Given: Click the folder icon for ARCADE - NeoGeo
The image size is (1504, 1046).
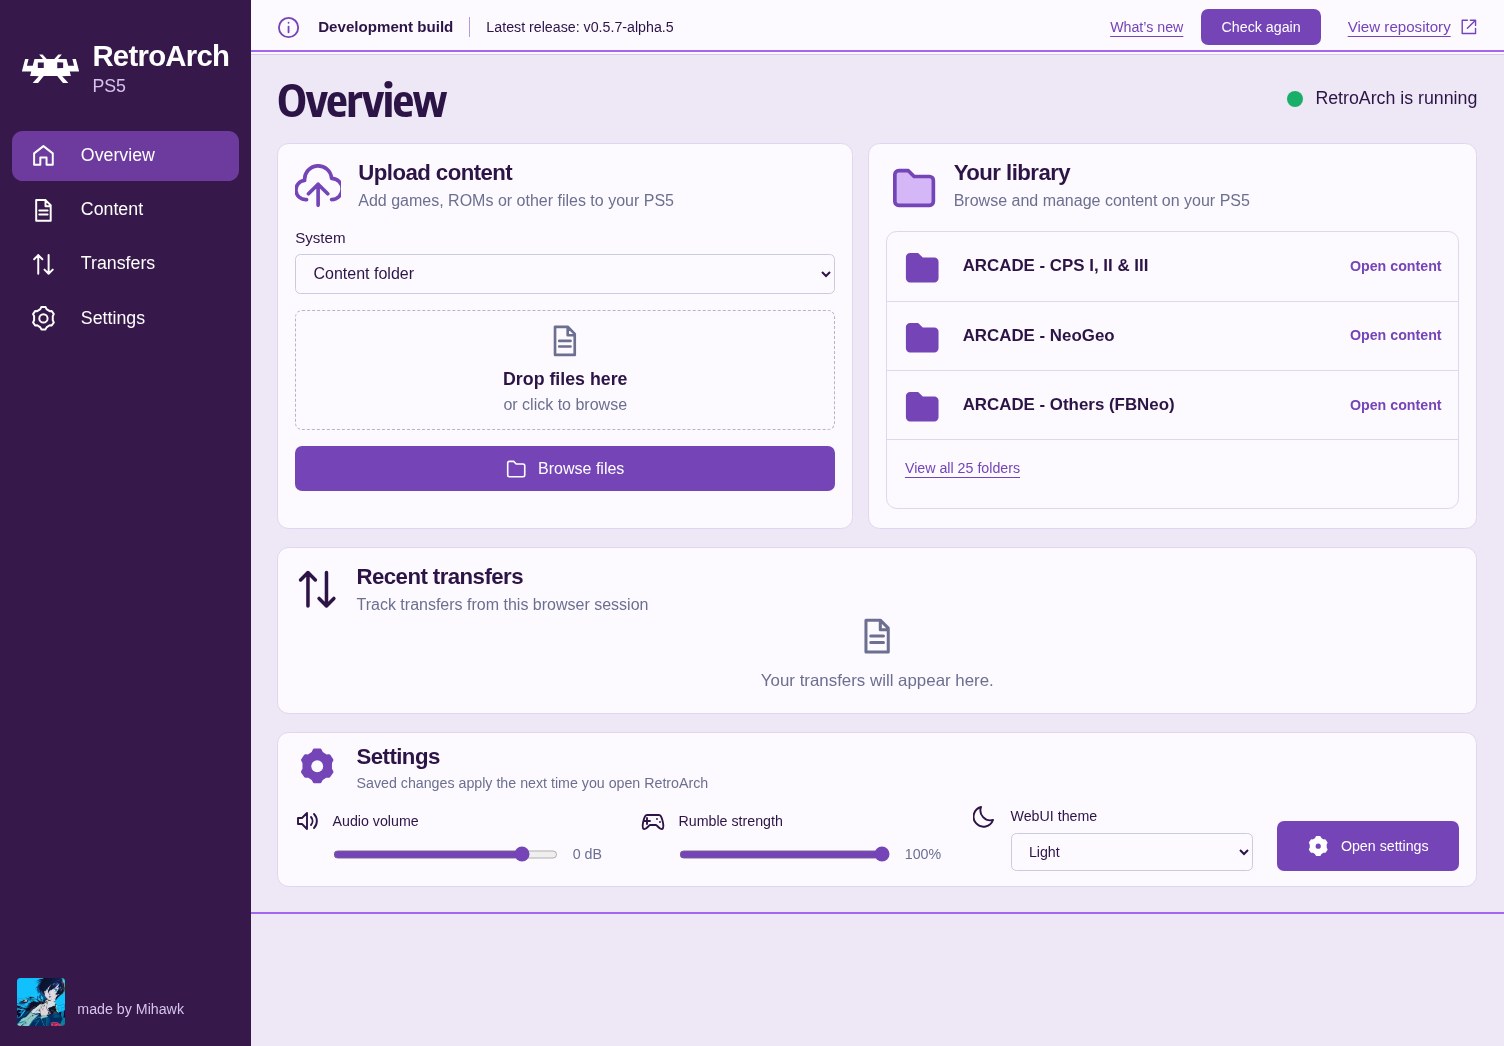Looking at the screenshot, I should pyautogui.click(x=922, y=337).
